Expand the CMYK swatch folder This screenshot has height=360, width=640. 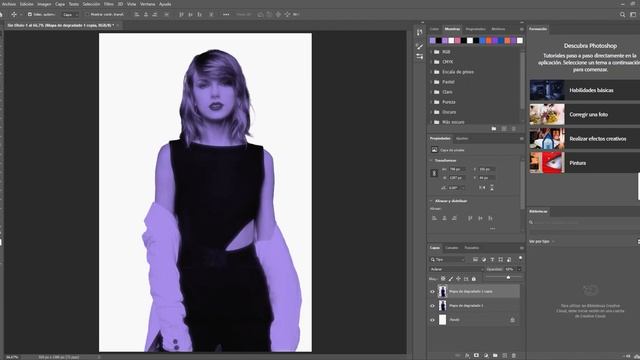(431, 62)
